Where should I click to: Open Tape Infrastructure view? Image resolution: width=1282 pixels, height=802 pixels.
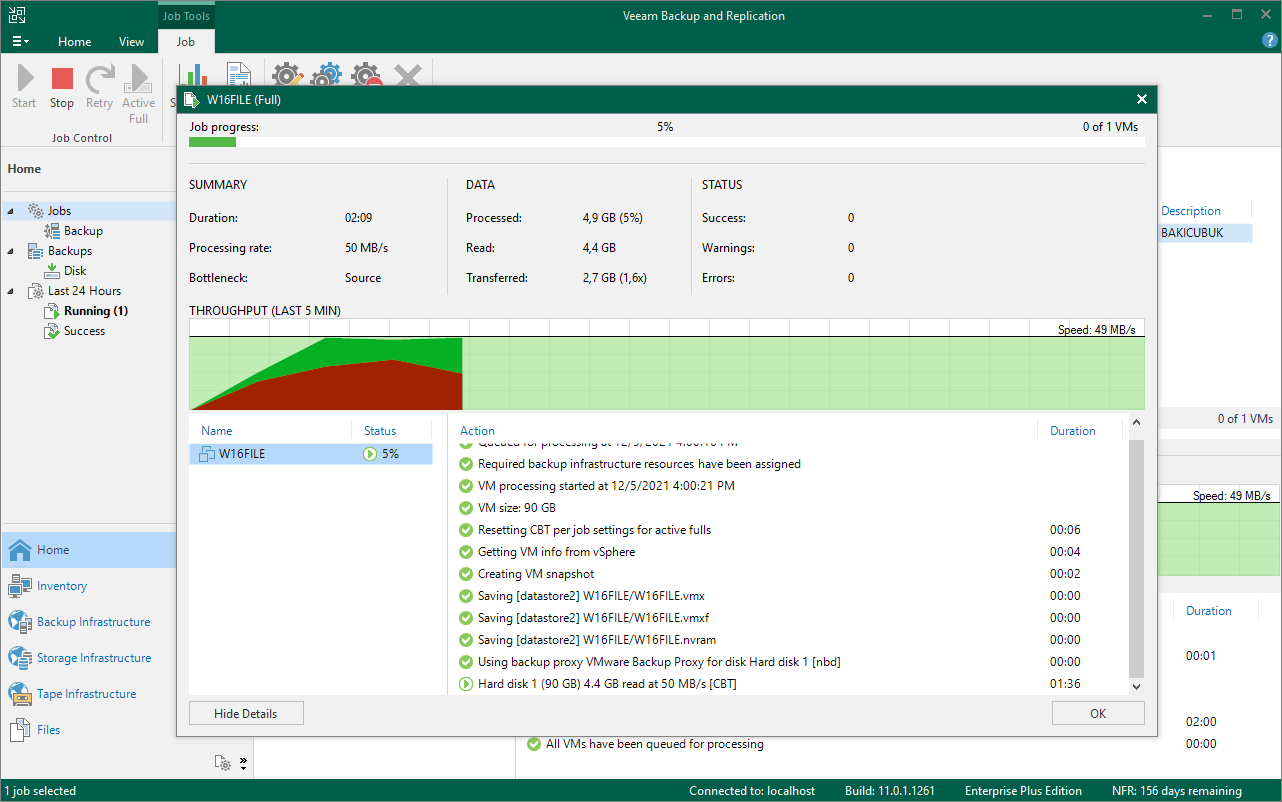coord(86,694)
